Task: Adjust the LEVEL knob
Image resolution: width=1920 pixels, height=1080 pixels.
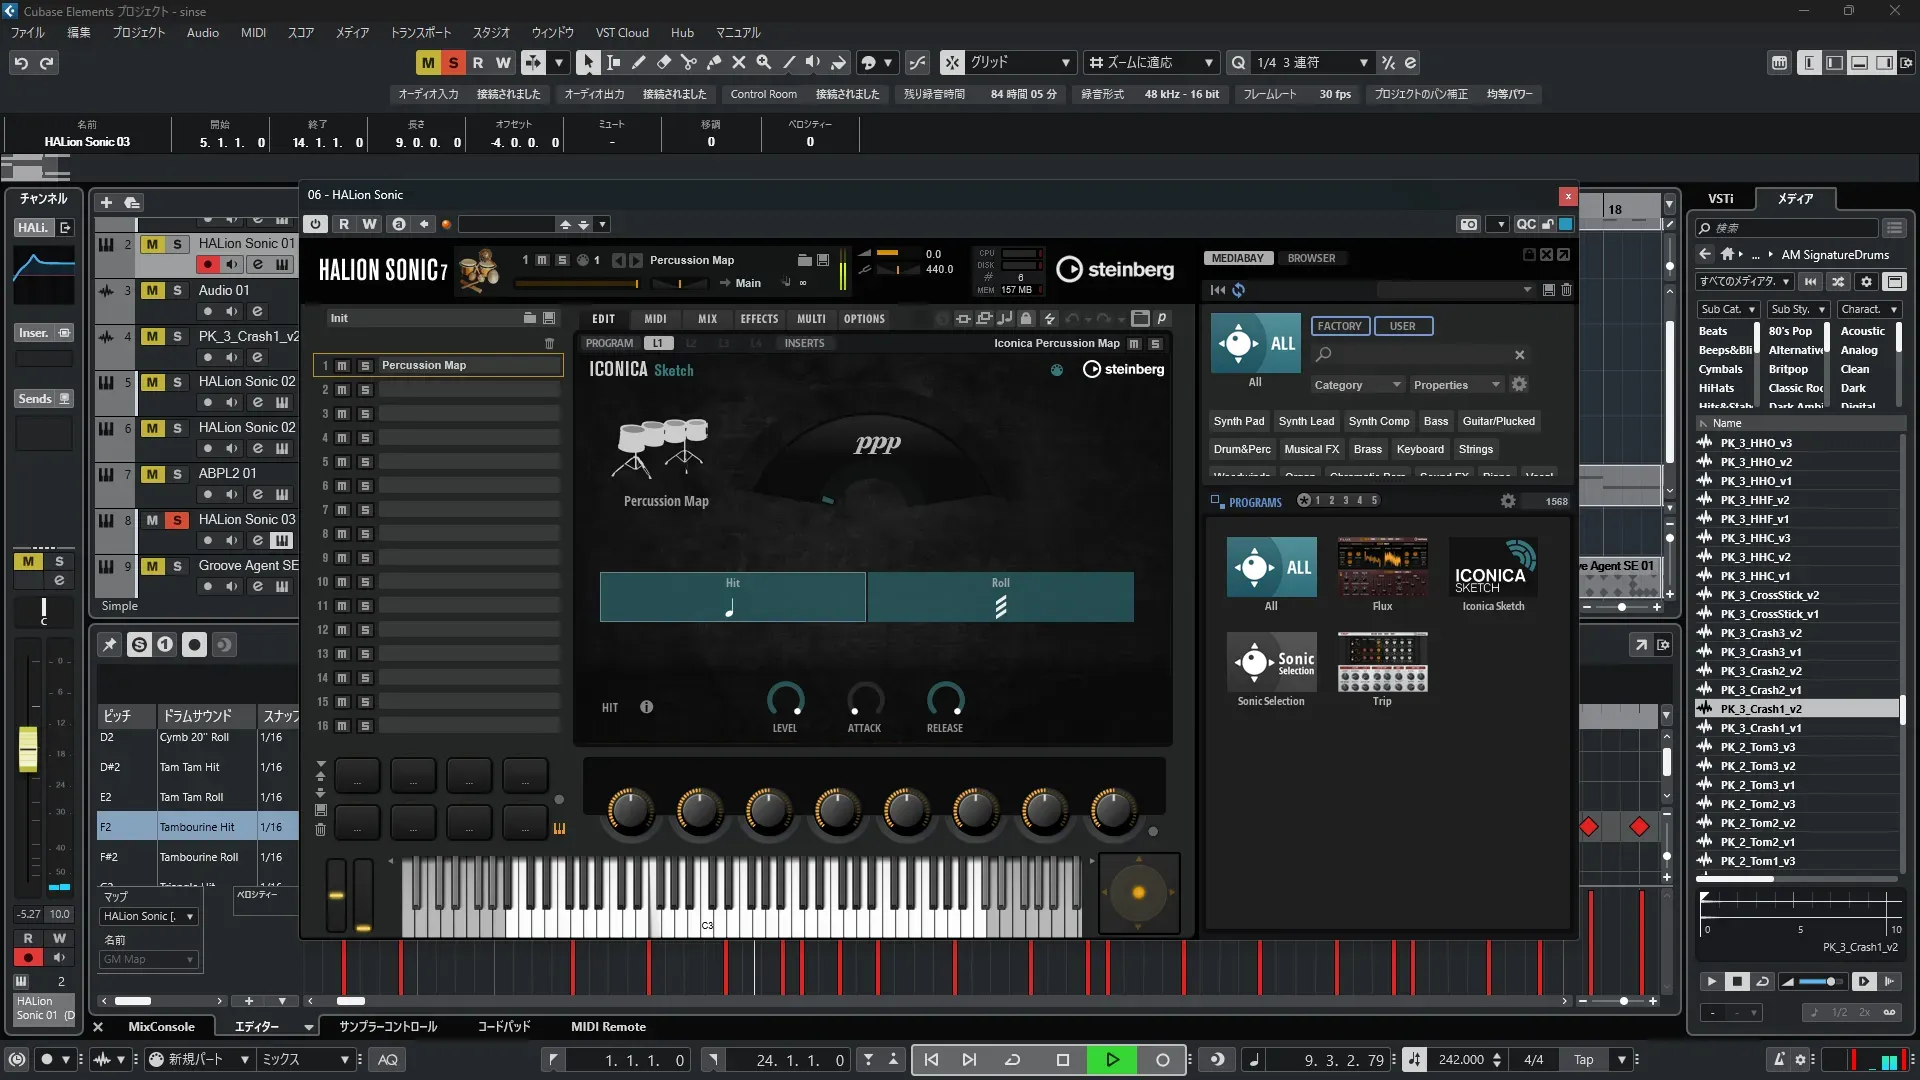Action: (x=785, y=700)
